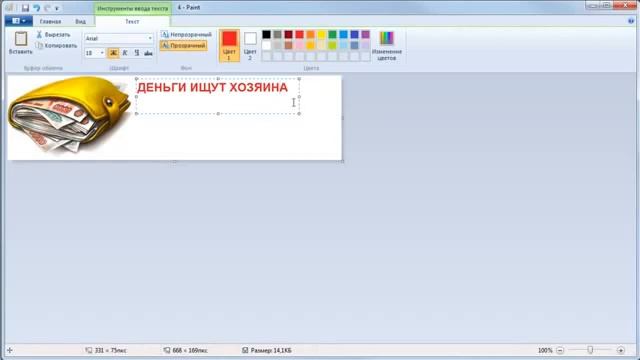Image resolution: width=640 pixels, height=360 pixels.
Task: Pick the pink color swatch
Action: (x=300, y=45)
